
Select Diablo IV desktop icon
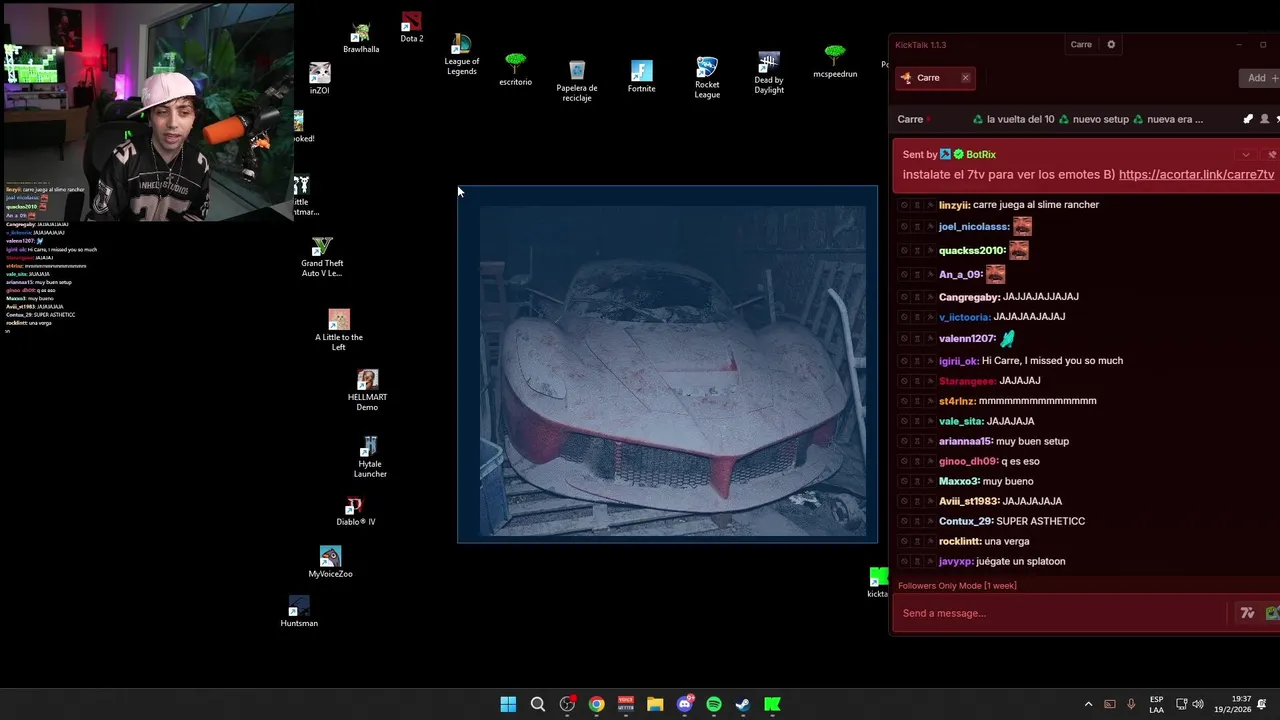pyautogui.click(x=355, y=512)
